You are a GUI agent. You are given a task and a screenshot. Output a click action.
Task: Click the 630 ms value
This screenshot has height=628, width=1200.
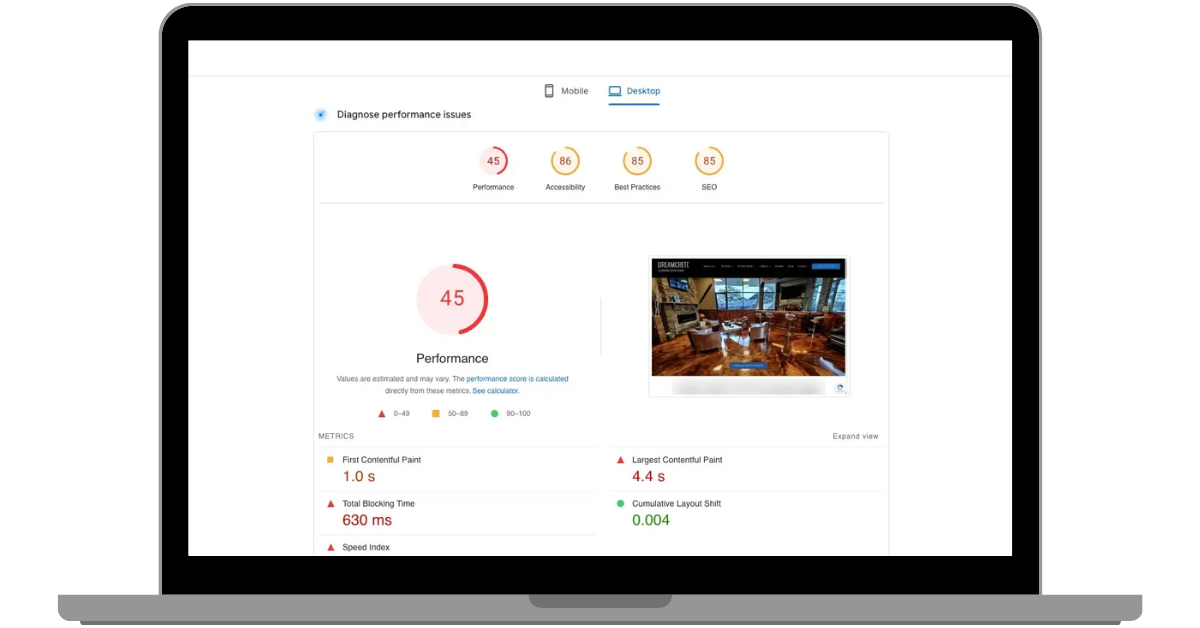click(367, 520)
